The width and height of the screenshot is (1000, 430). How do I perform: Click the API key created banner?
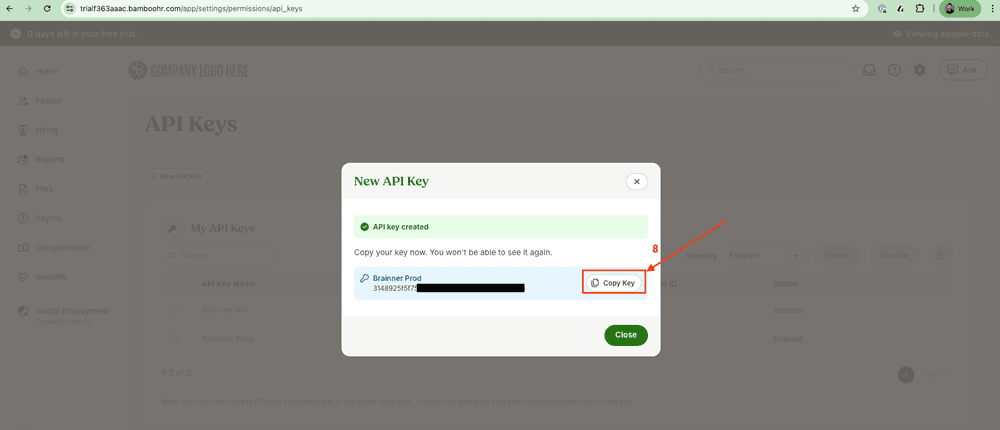501,226
